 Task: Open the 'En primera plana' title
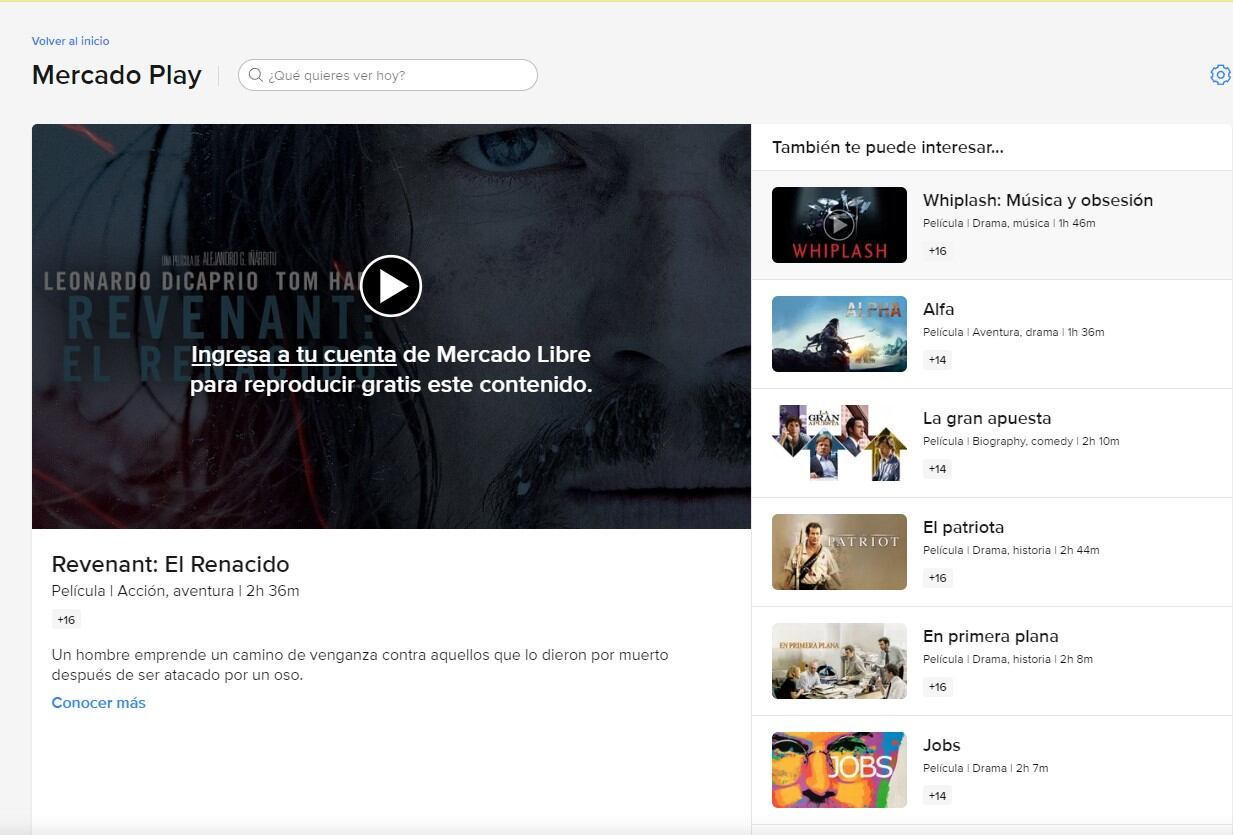[x=990, y=636]
